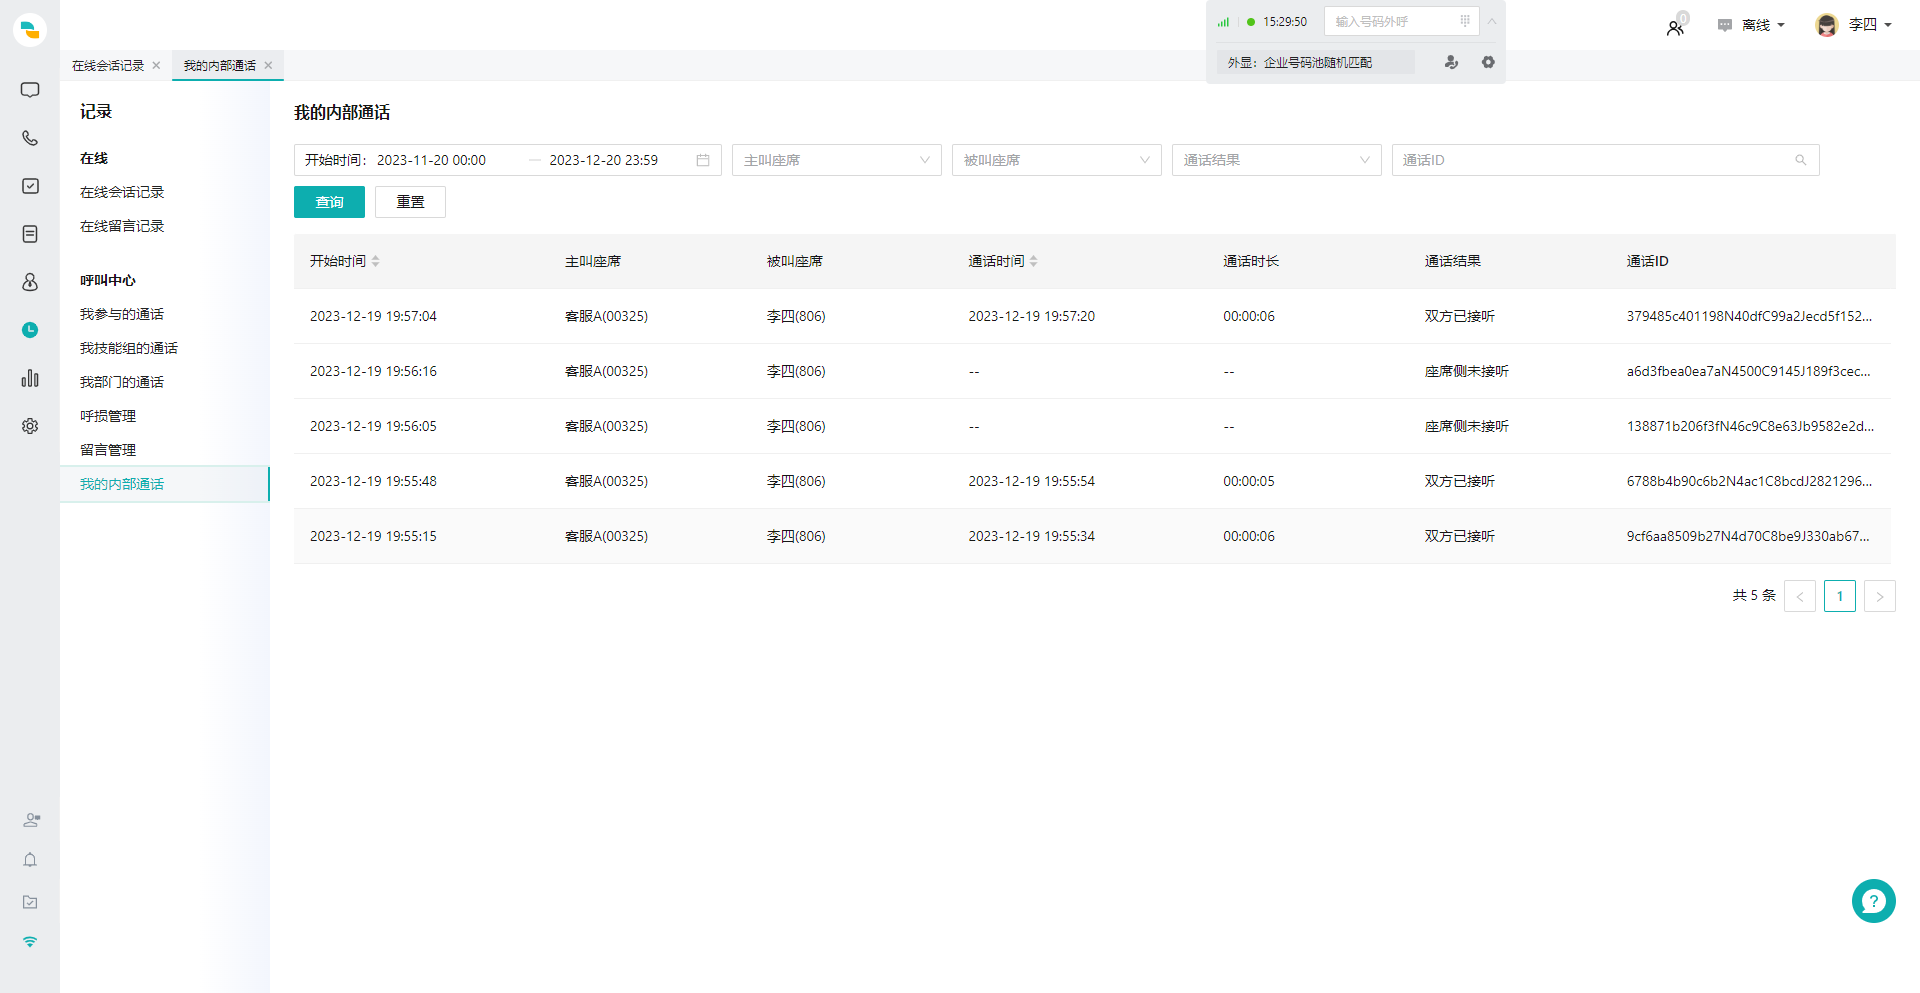Click call ID starting with 379485c401198
This screenshot has width=1920, height=993.
[x=1749, y=316]
